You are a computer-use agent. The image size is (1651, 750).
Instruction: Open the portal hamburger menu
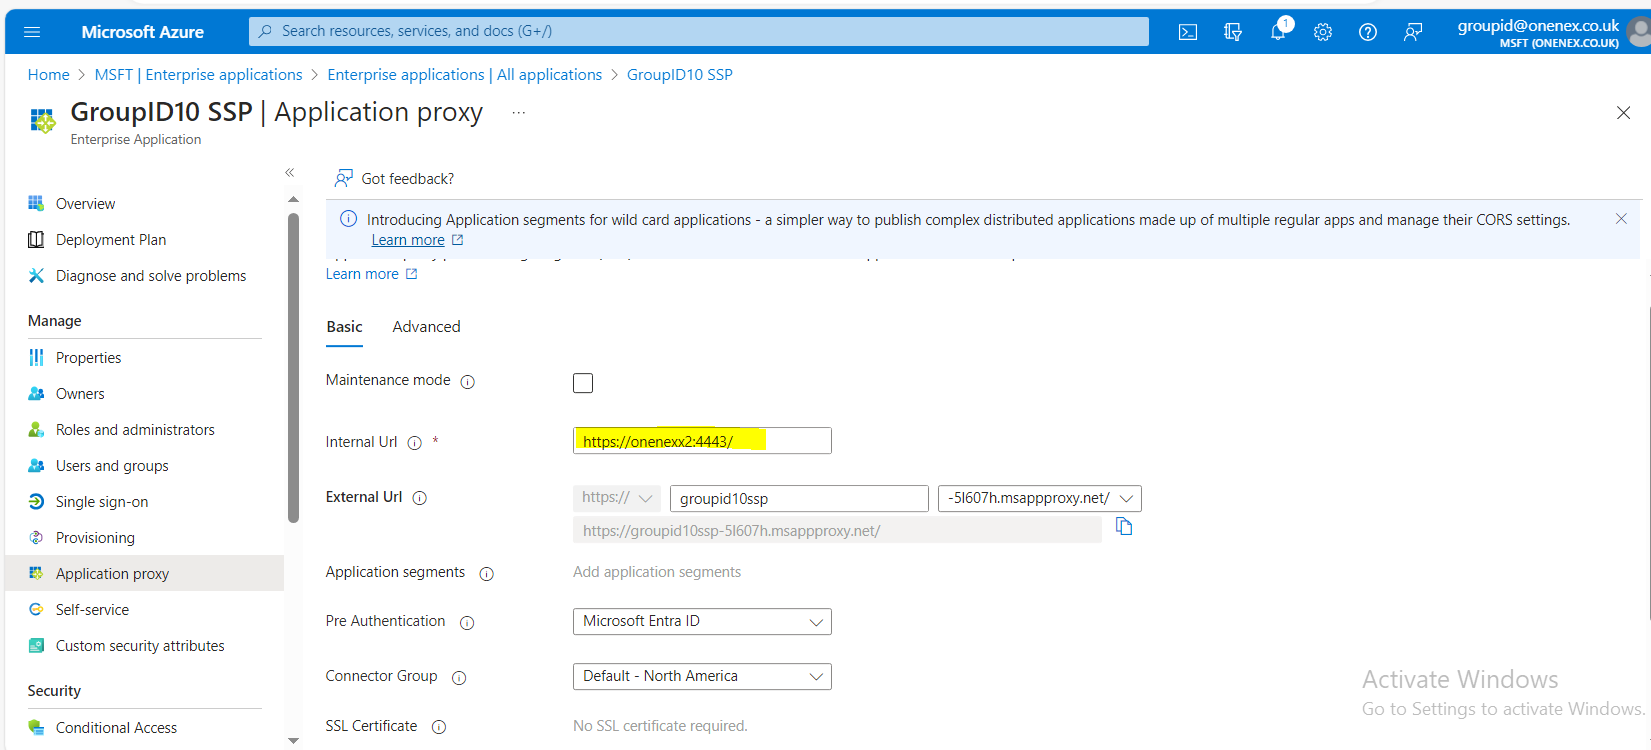coord(32,32)
